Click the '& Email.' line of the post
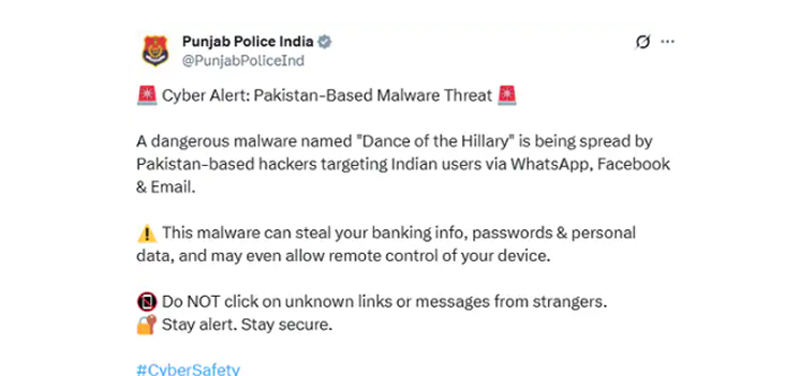Image resolution: width=800 pixels, height=376 pixels. [x=166, y=187]
